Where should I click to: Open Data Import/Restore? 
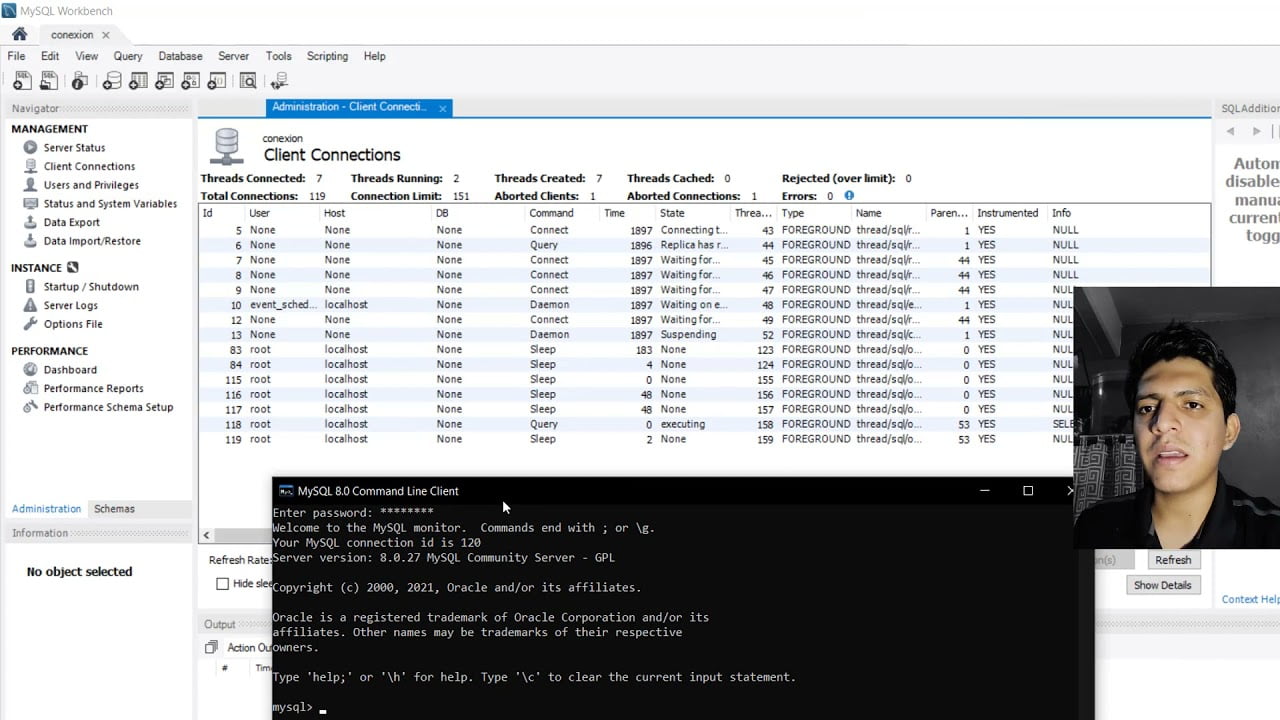pyautogui.click(x=92, y=241)
